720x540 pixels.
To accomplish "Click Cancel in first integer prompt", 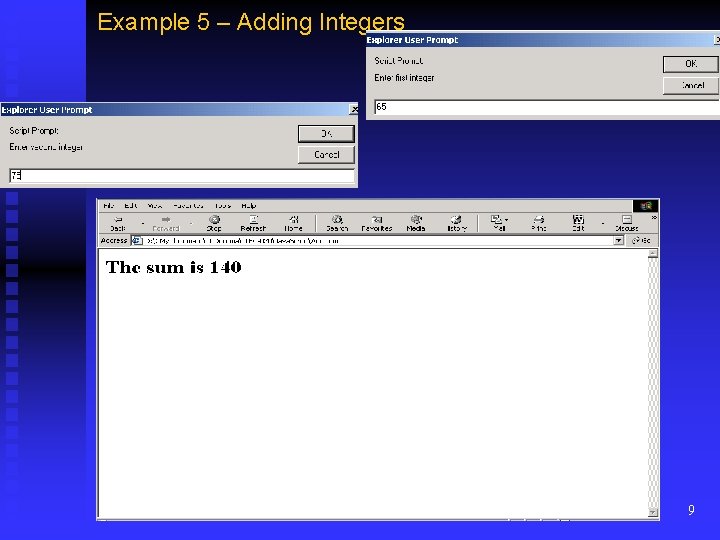I will point(690,85).
